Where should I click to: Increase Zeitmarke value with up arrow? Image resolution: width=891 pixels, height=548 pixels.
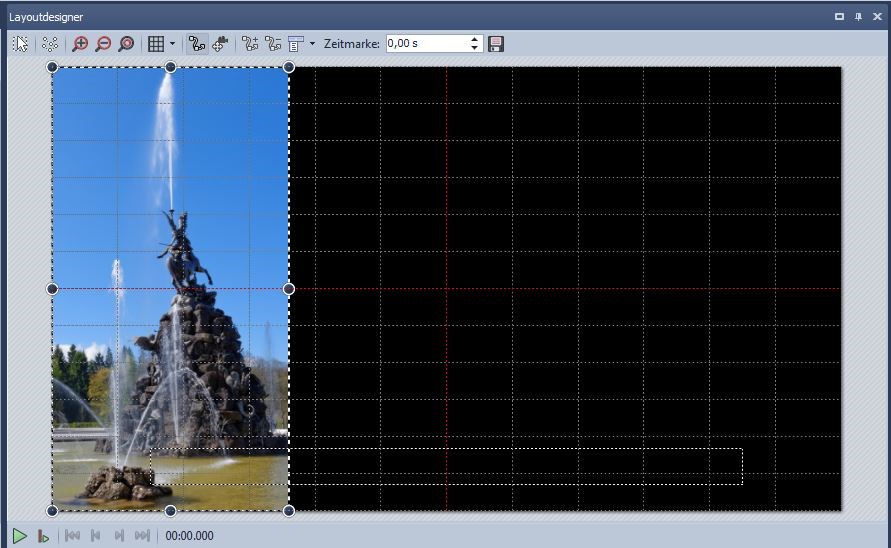(x=475, y=40)
